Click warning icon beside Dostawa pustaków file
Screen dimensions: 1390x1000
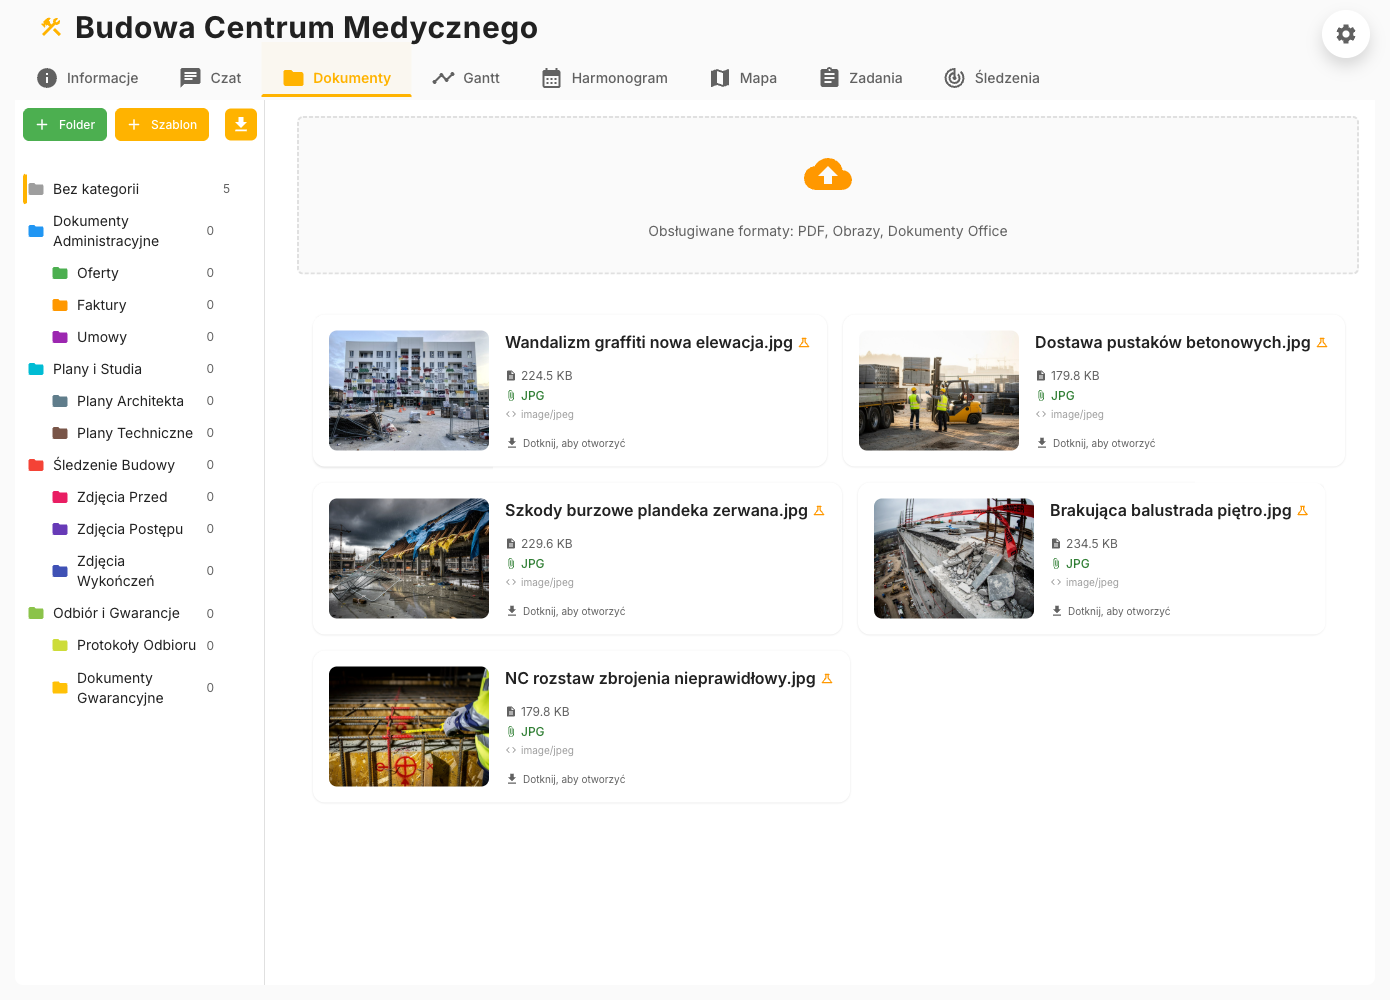coord(1322,343)
